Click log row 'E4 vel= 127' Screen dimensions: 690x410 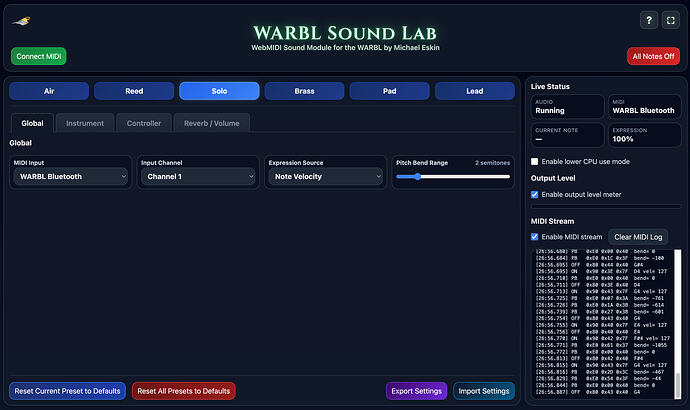click(601, 325)
